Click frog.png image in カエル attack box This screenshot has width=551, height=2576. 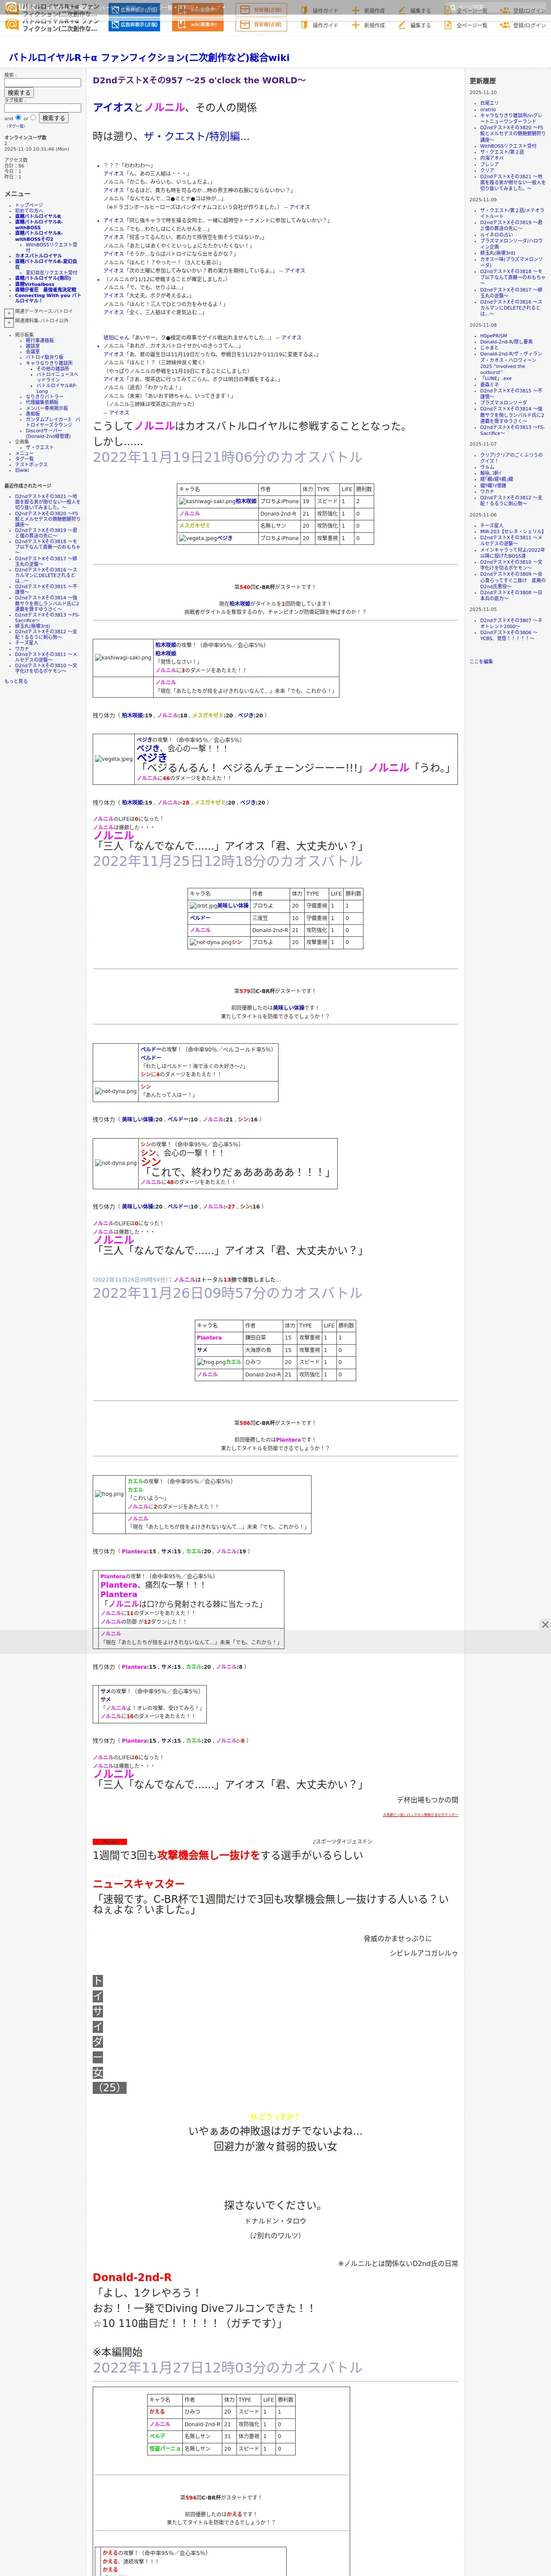110,1494
